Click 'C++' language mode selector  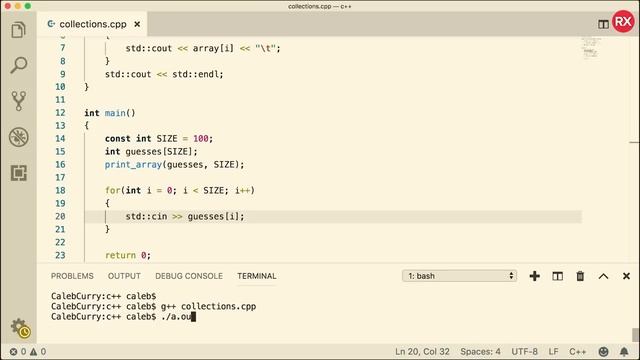coord(578,351)
